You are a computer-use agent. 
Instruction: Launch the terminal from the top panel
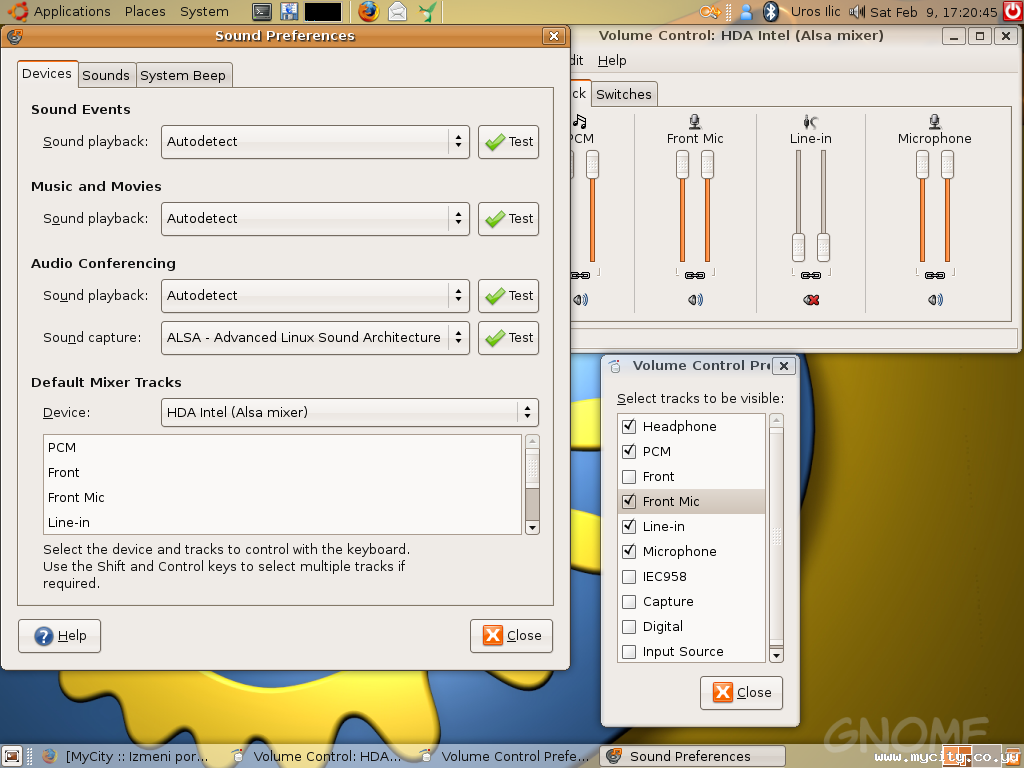point(262,11)
